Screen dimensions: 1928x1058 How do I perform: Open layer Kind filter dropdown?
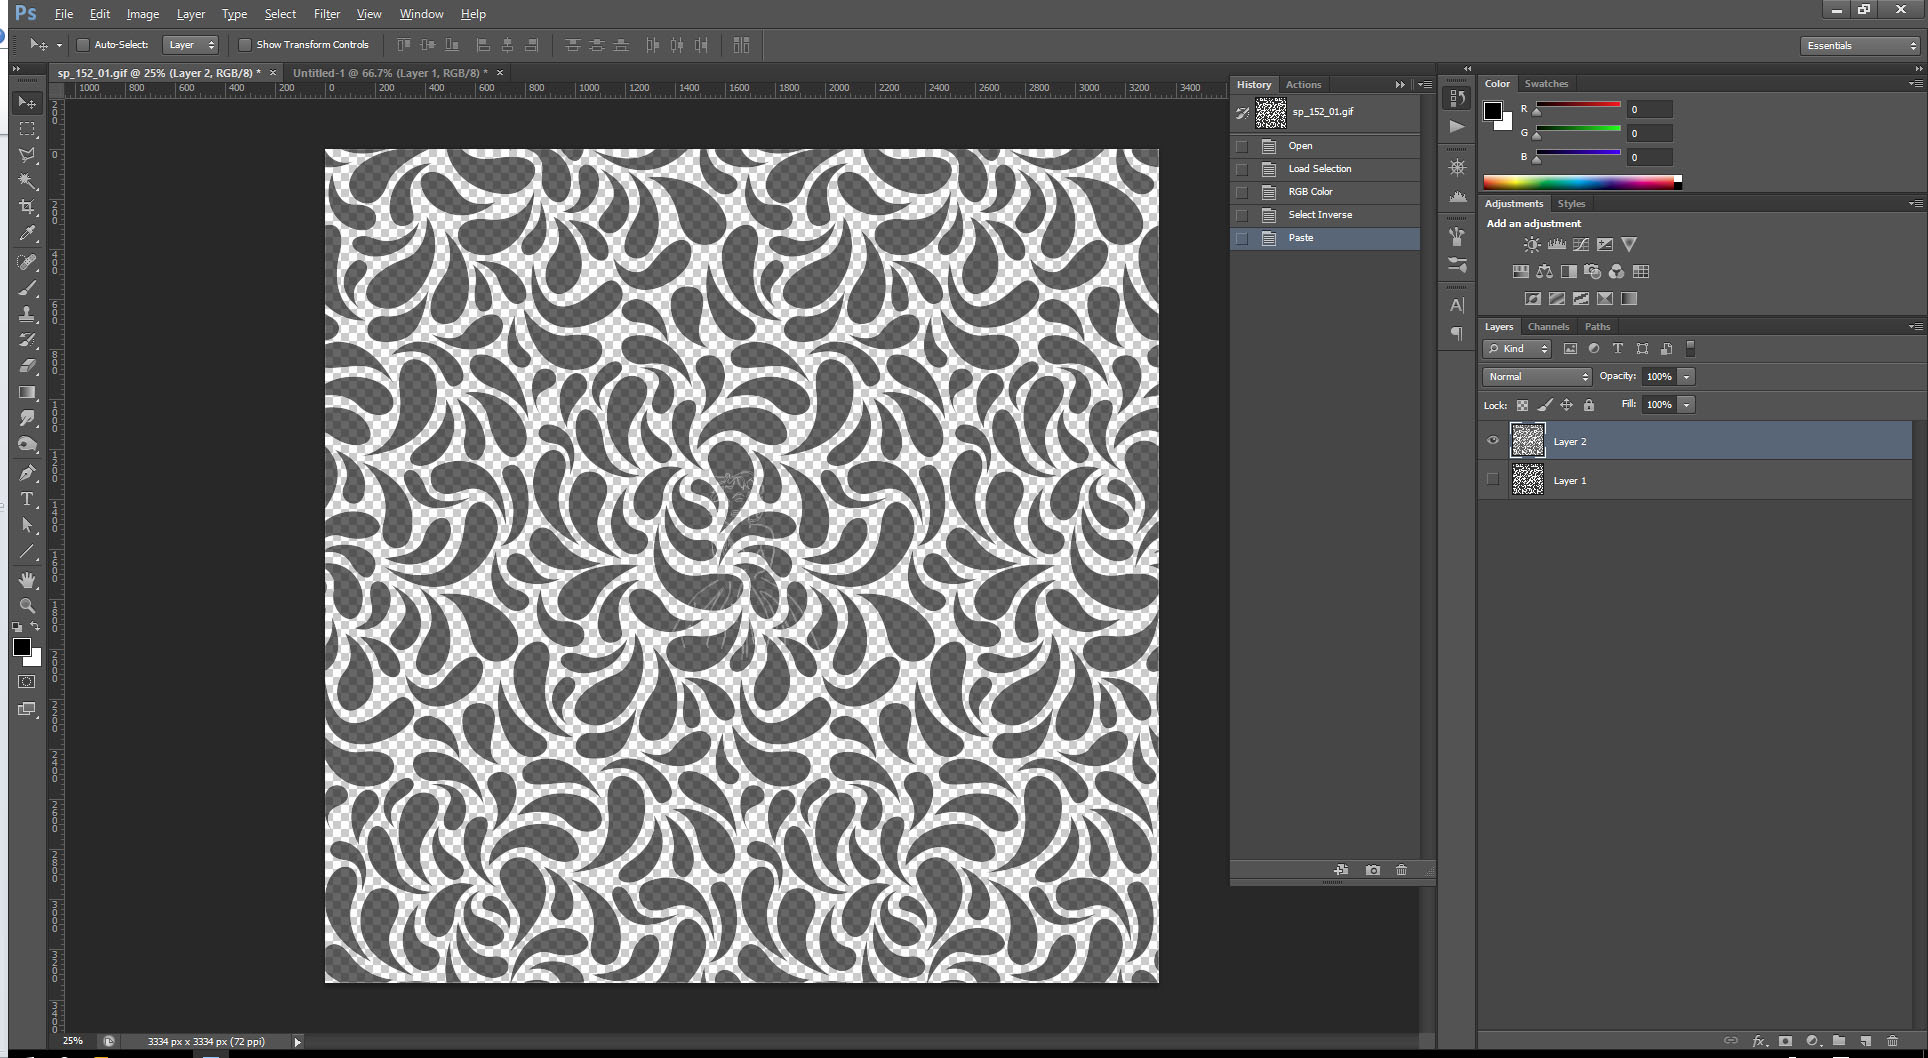pyautogui.click(x=1517, y=349)
